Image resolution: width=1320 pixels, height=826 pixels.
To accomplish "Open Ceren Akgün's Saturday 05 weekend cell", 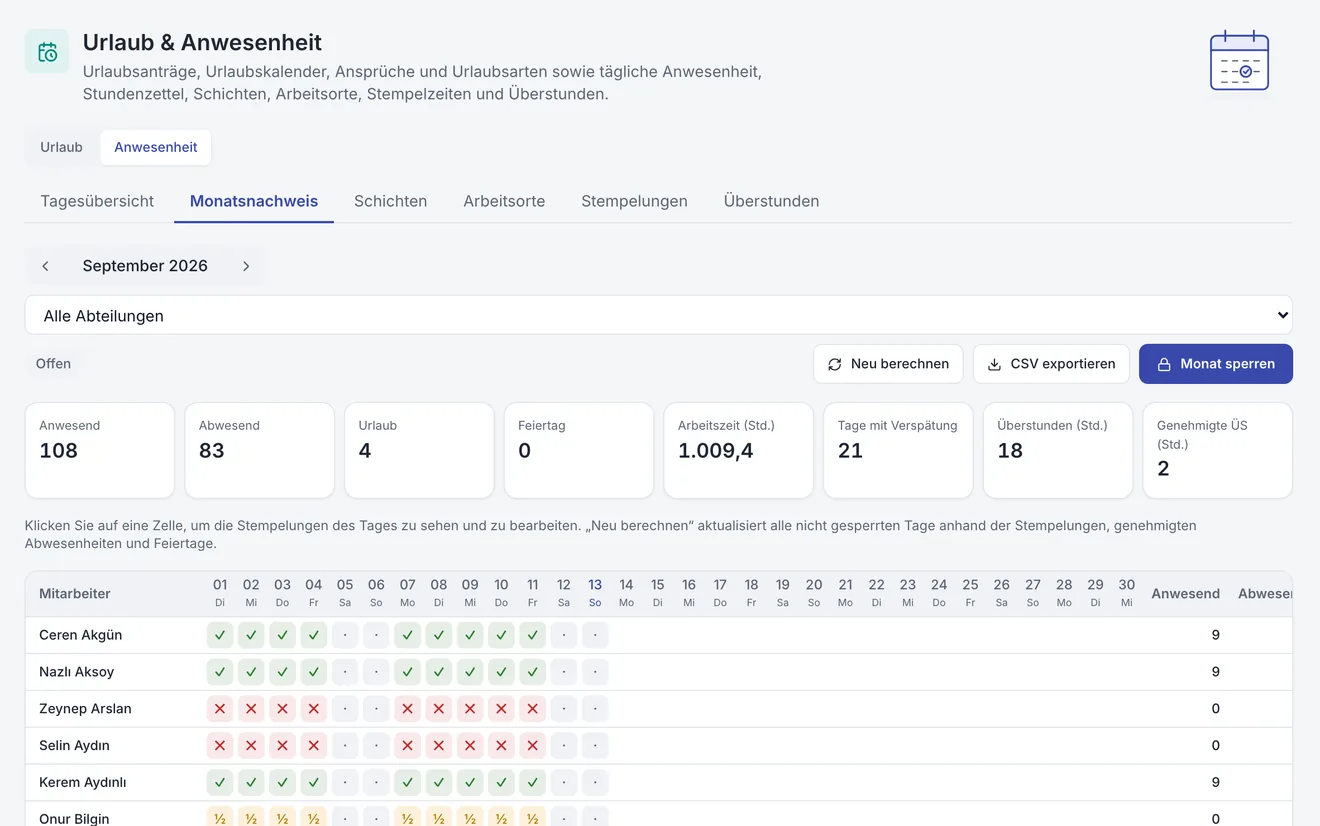I will [x=345, y=635].
